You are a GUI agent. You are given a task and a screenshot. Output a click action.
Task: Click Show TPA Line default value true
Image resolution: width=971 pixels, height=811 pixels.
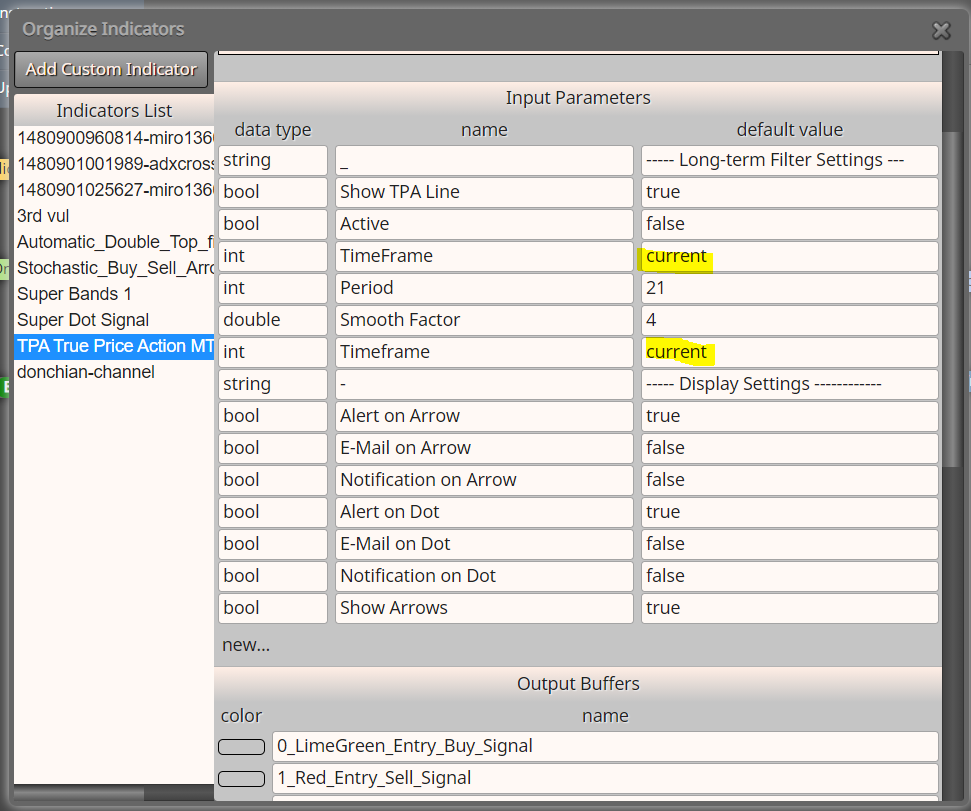[790, 192]
